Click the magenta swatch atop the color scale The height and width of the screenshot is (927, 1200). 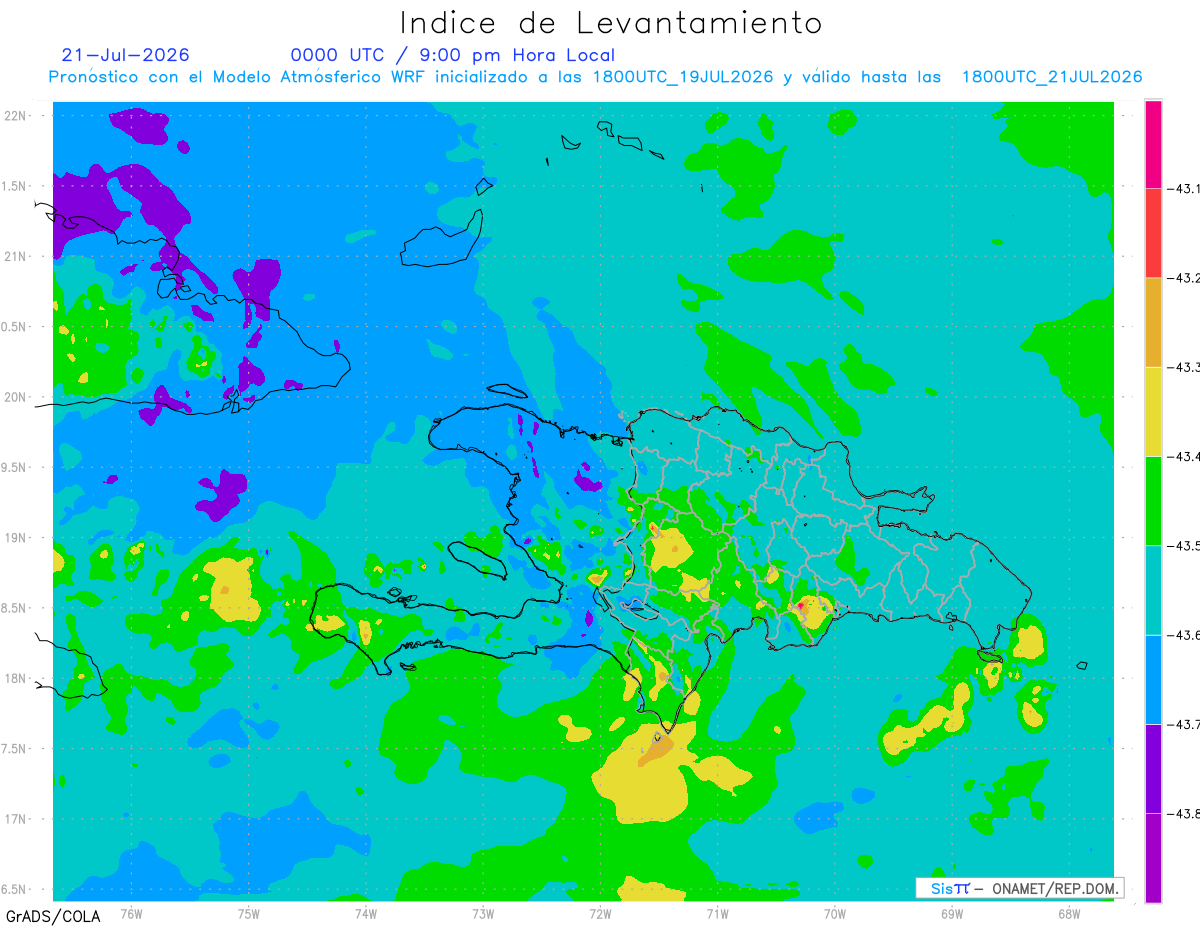1153,143
